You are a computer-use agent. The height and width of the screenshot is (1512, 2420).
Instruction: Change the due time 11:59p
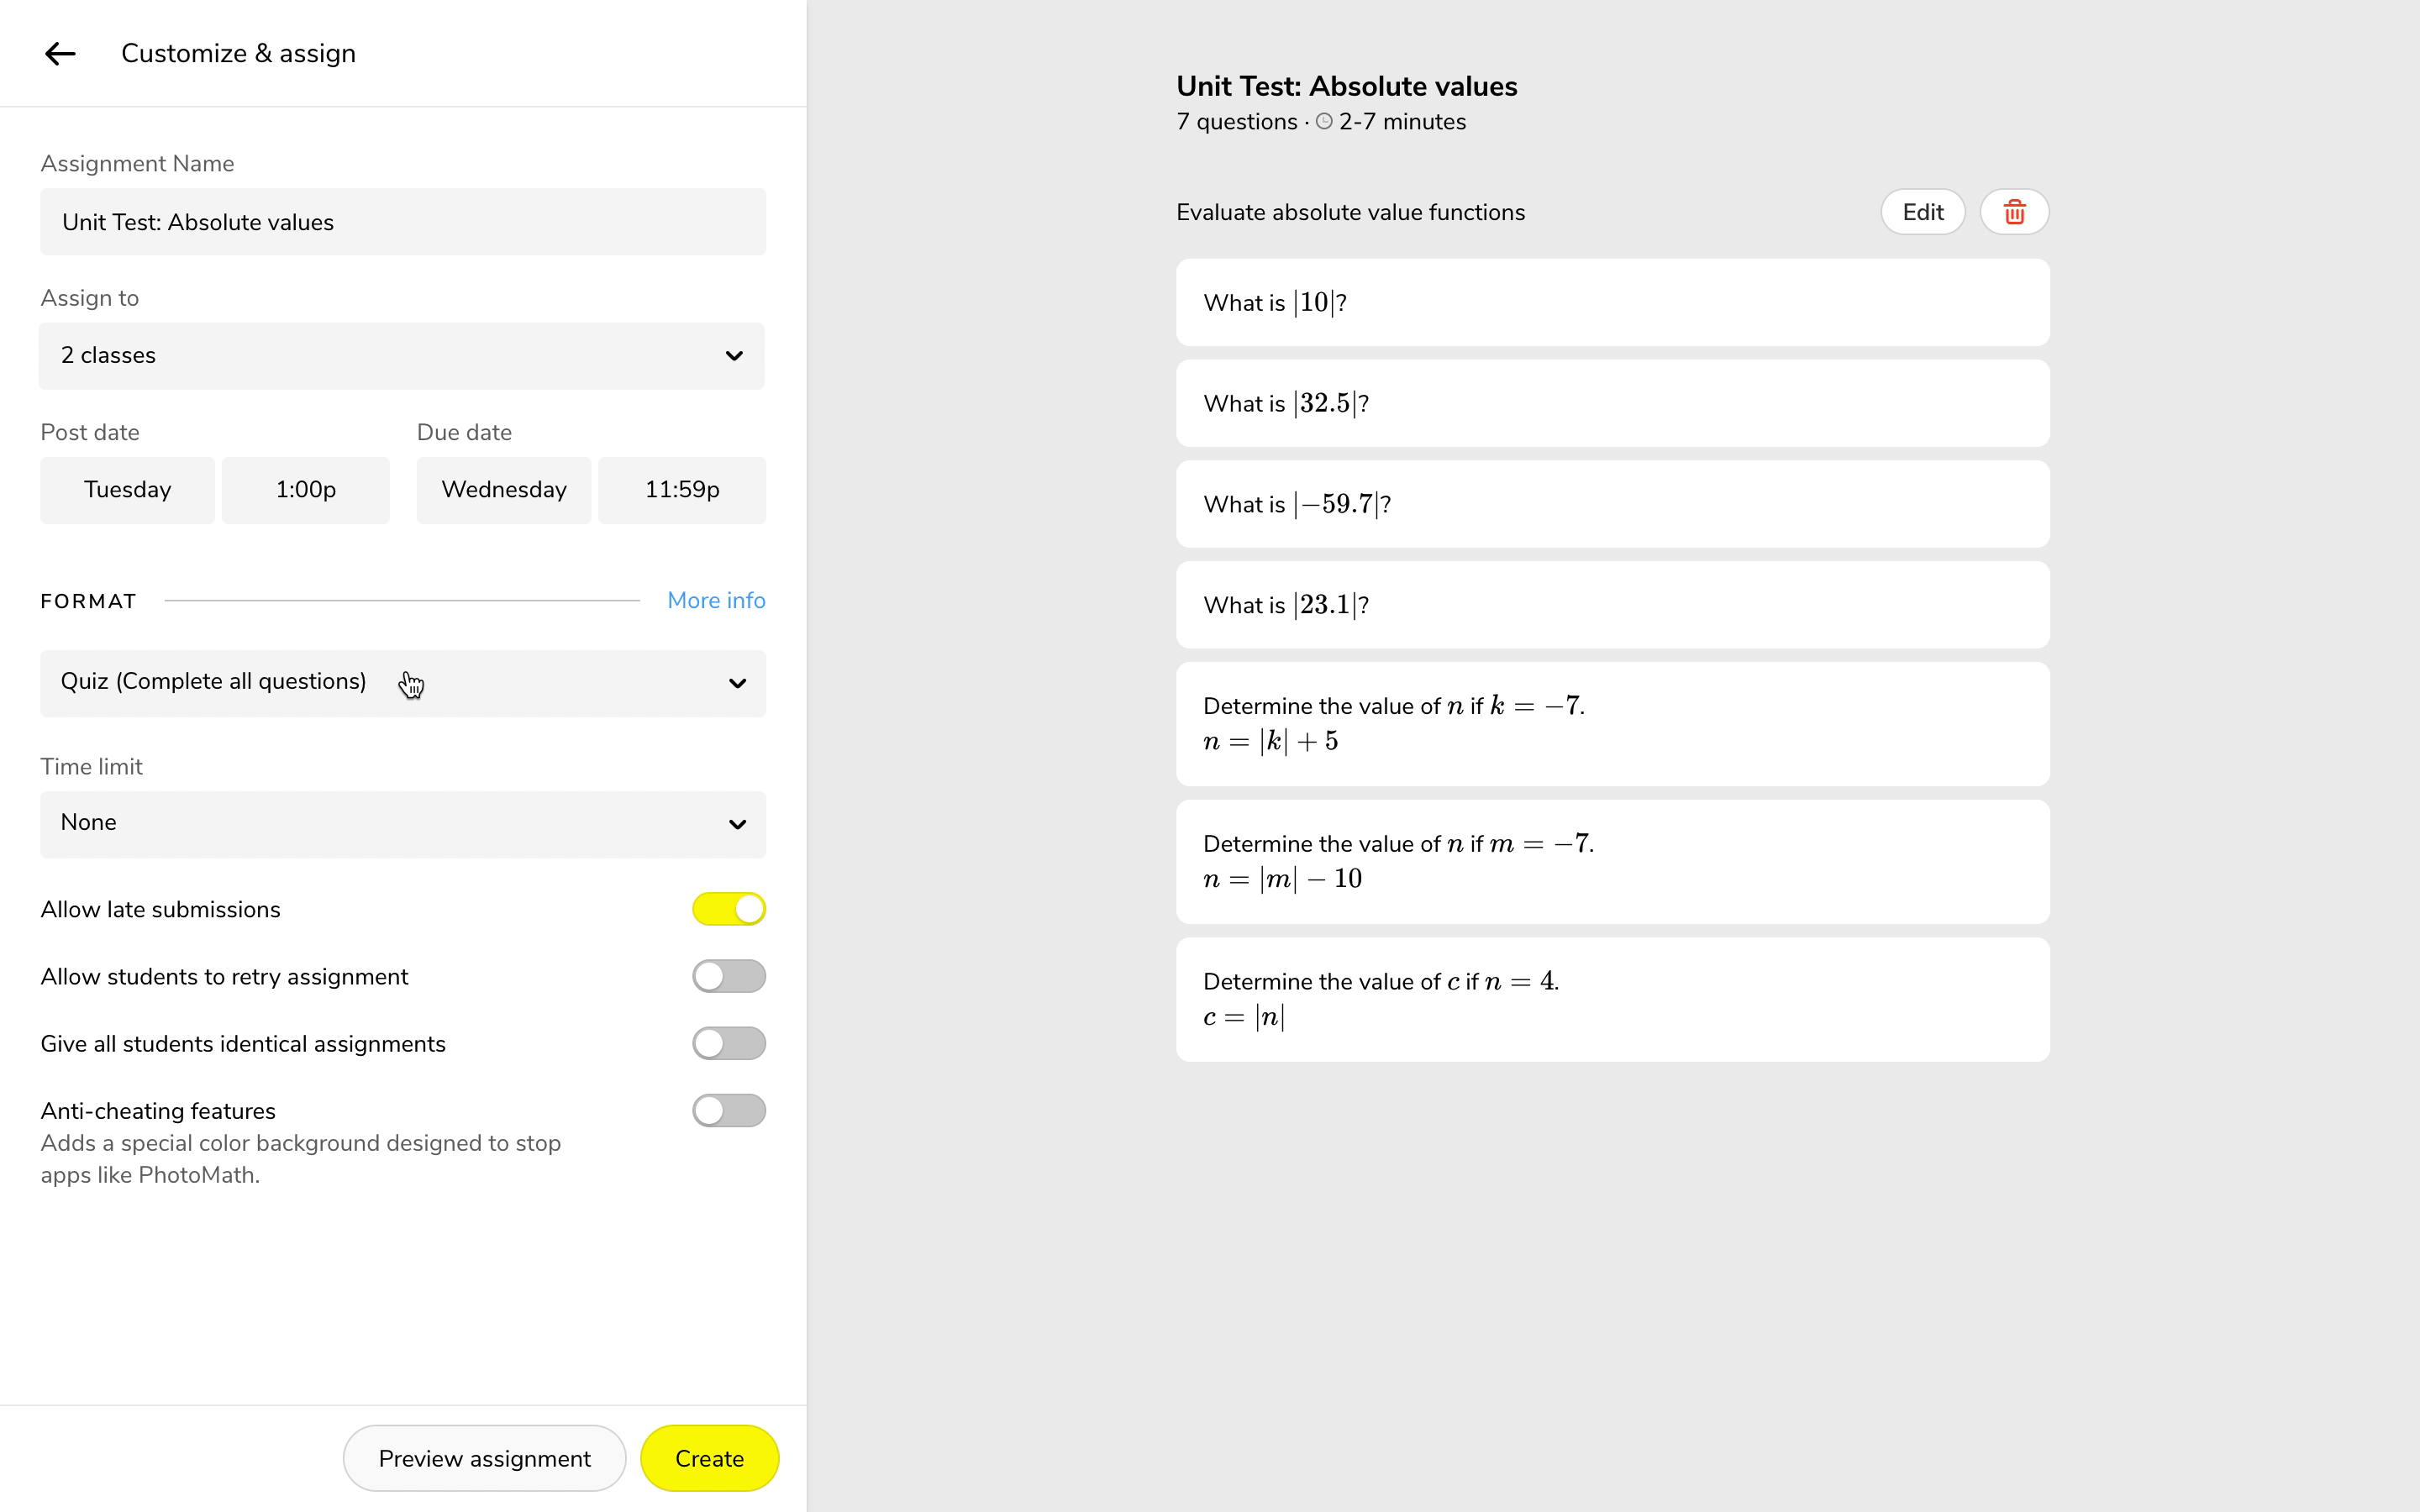click(x=682, y=490)
